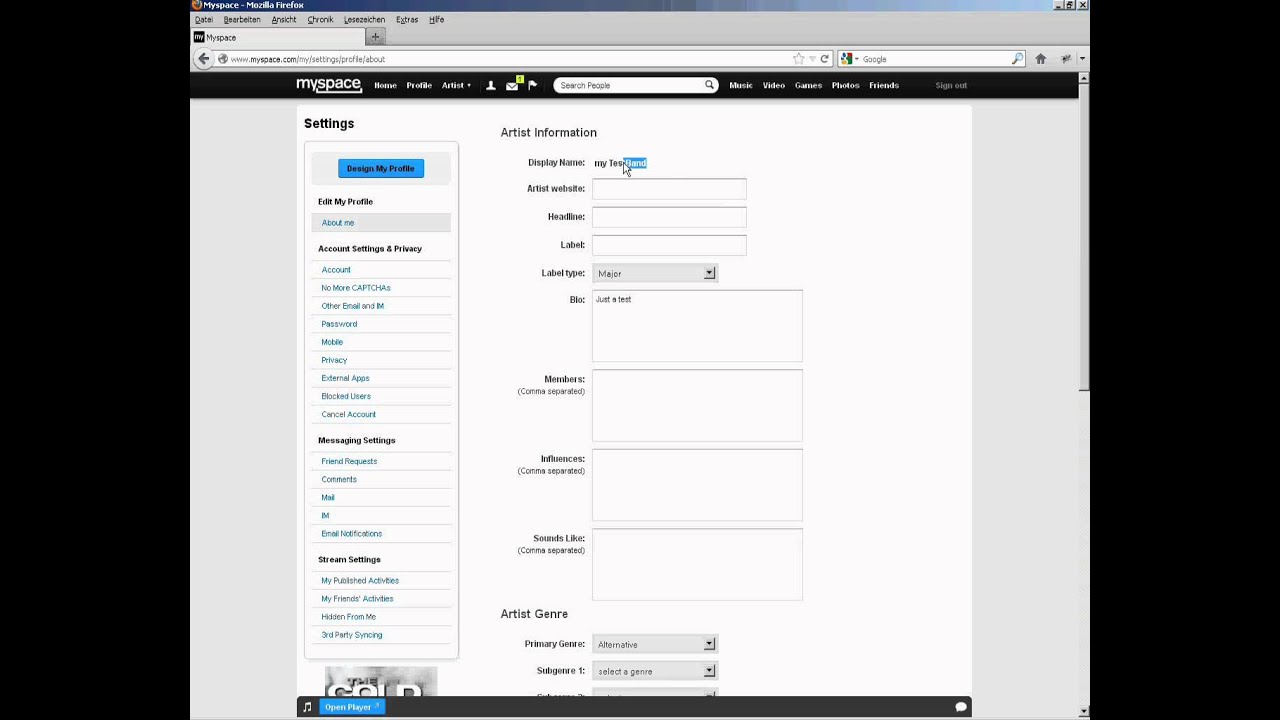
Task: Open Account settings link
Action: click(x=336, y=270)
